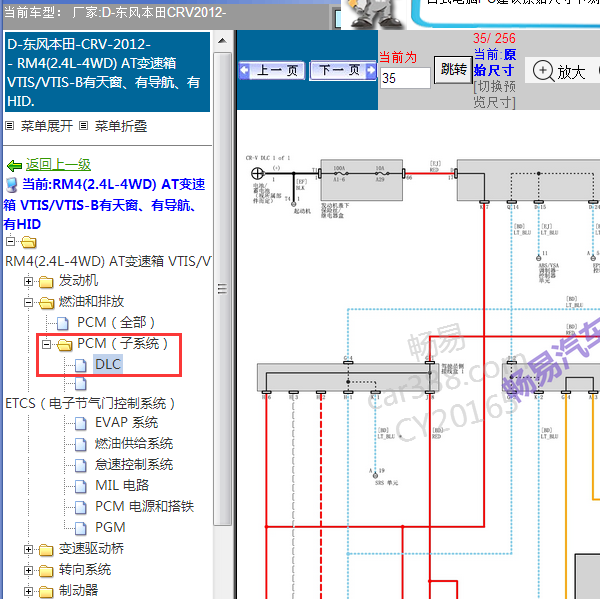Click the EVAP 系统 document icon
600x599 pixels.
[x=81, y=424]
